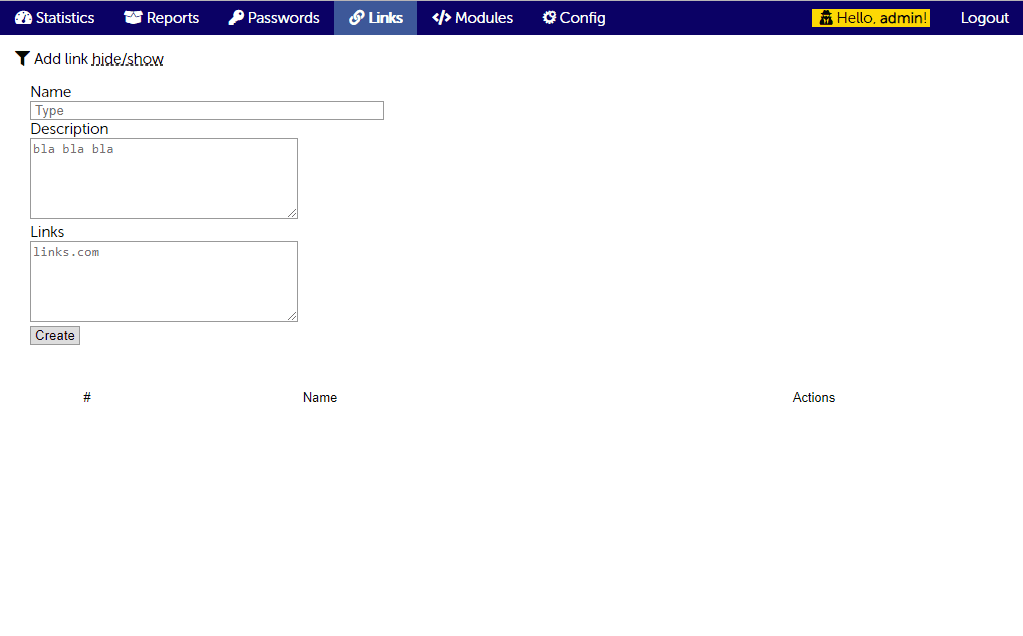This screenshot has height=636, width=1023.
Task: Open the Passwords page from navbar
Action: pyautogui.click(x=273, y=17)
